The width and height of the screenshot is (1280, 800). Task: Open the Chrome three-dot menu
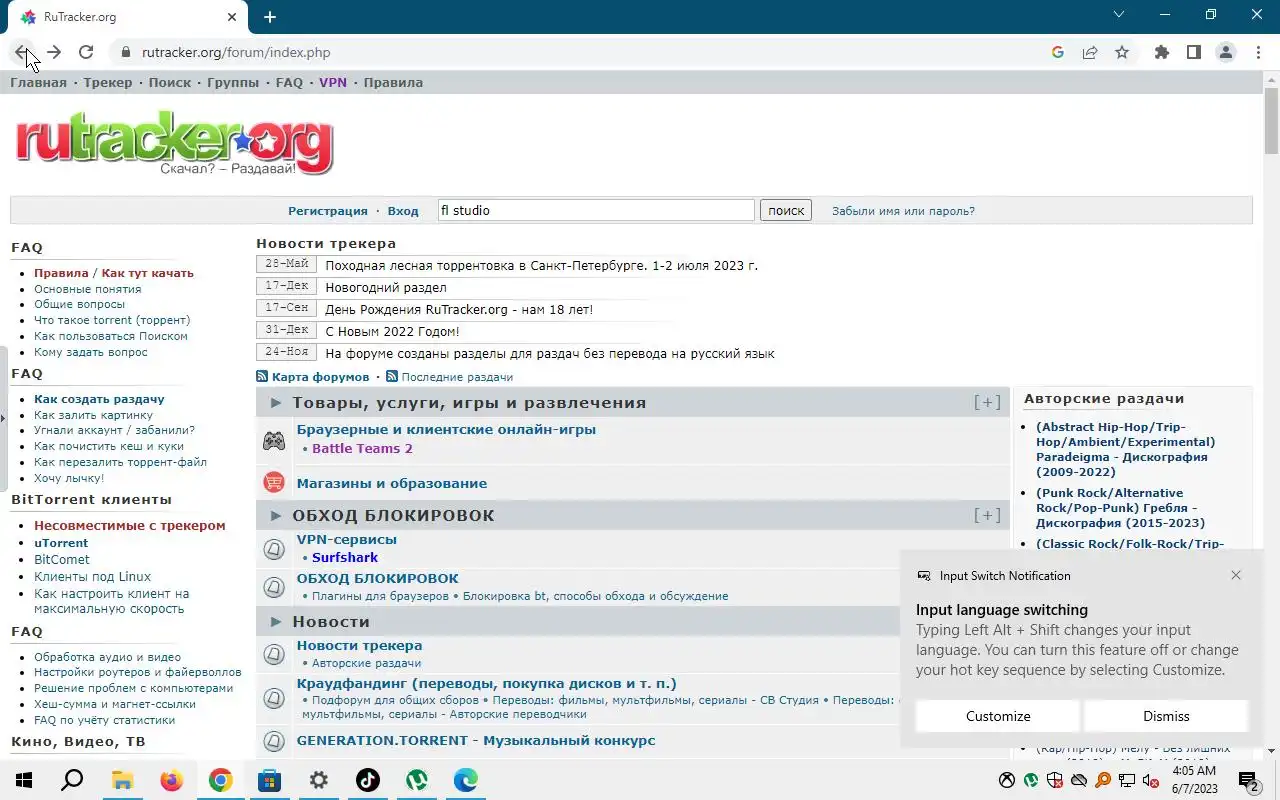coord(1257,52)
